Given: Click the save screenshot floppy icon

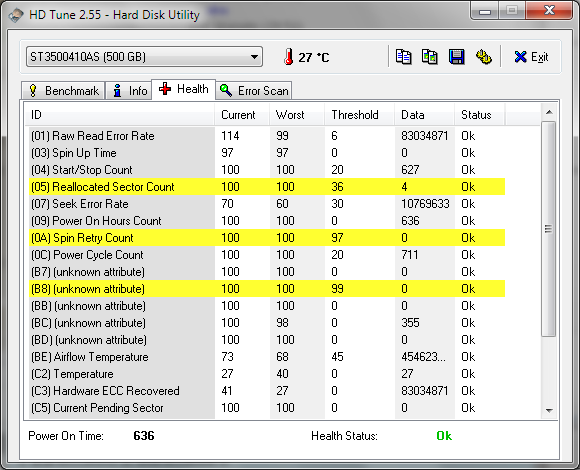Looking at the screenshot, I should click(456, 57).
